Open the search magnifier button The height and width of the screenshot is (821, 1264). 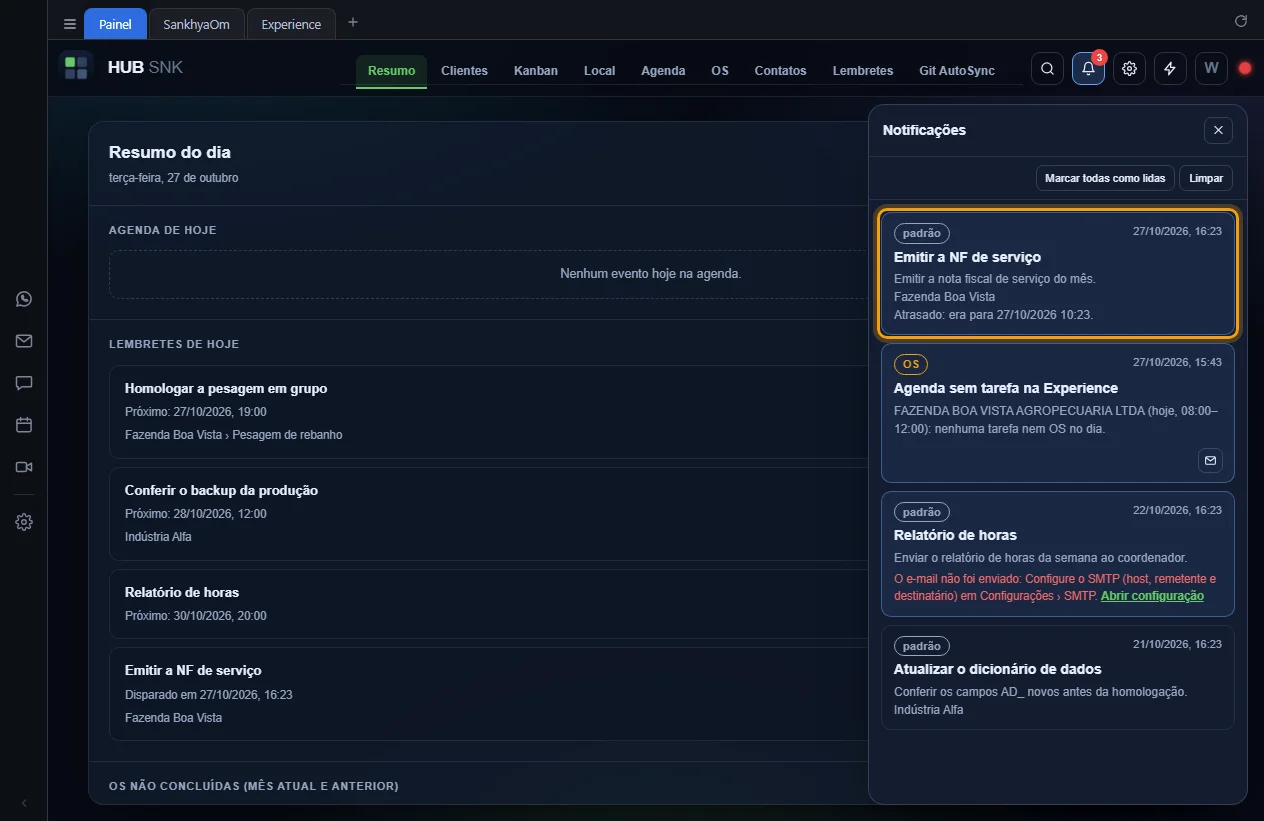pos(1047,68)
